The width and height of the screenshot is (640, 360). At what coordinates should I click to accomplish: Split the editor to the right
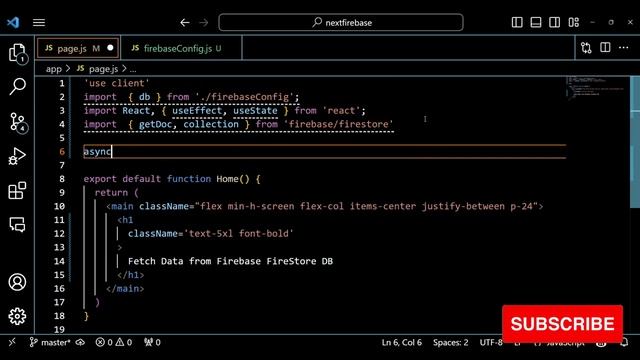pos(605,48)
